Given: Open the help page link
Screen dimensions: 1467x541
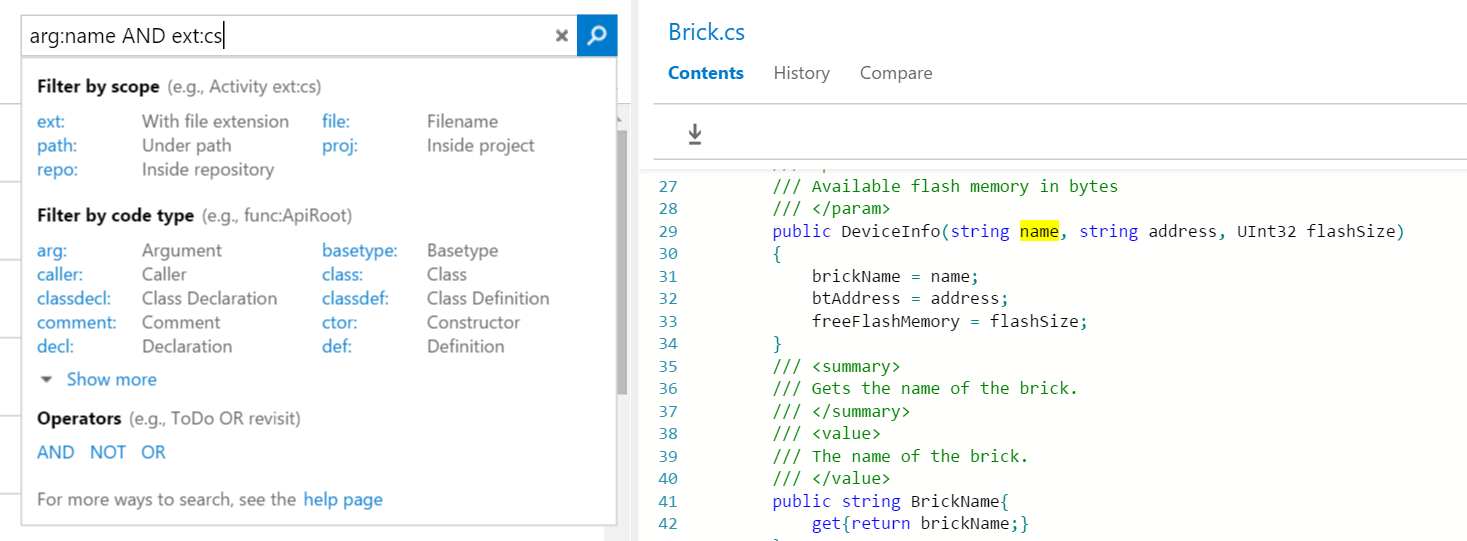Looking at the screenshot, I should tap(342, 499).
